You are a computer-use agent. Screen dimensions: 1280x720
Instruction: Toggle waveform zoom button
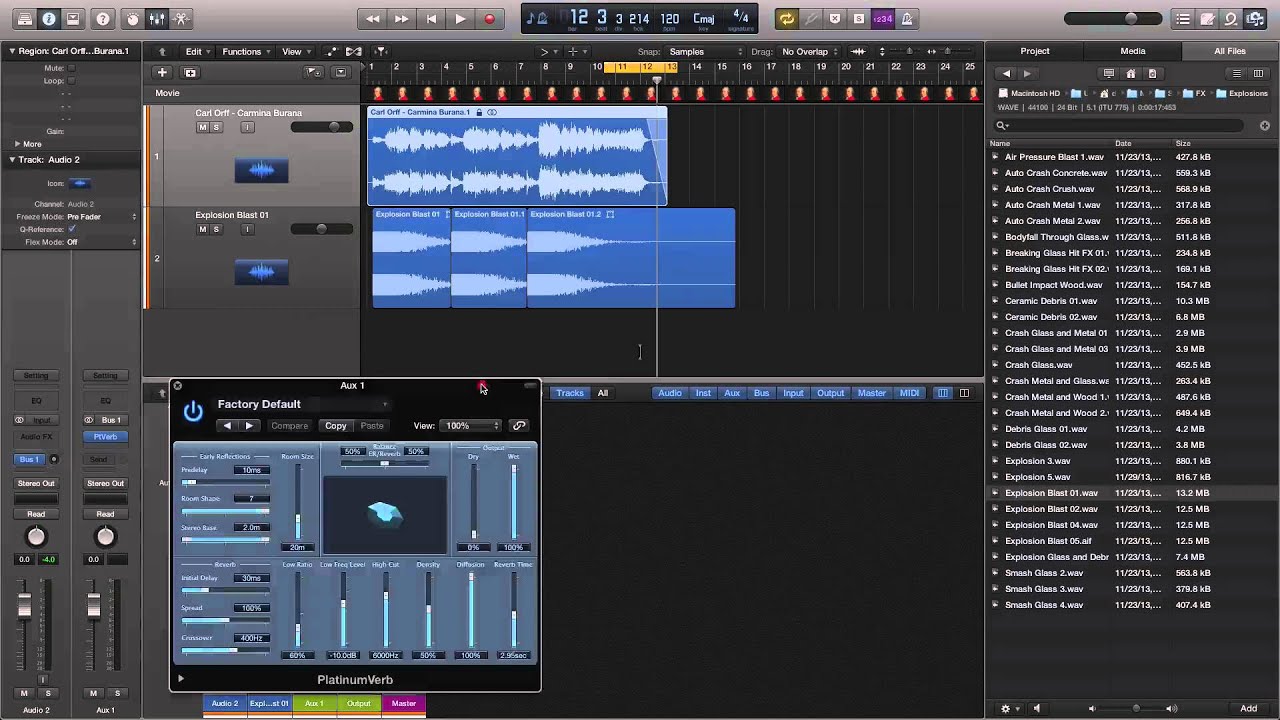(x=858, y=51)
